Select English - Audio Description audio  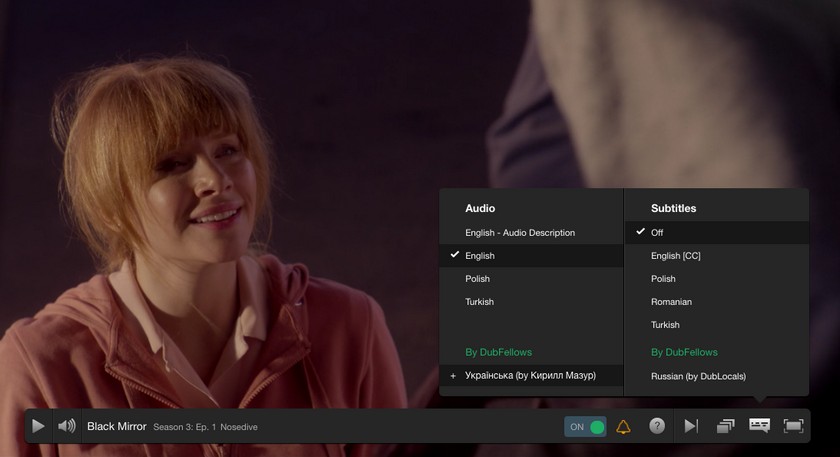pos(531,233)
